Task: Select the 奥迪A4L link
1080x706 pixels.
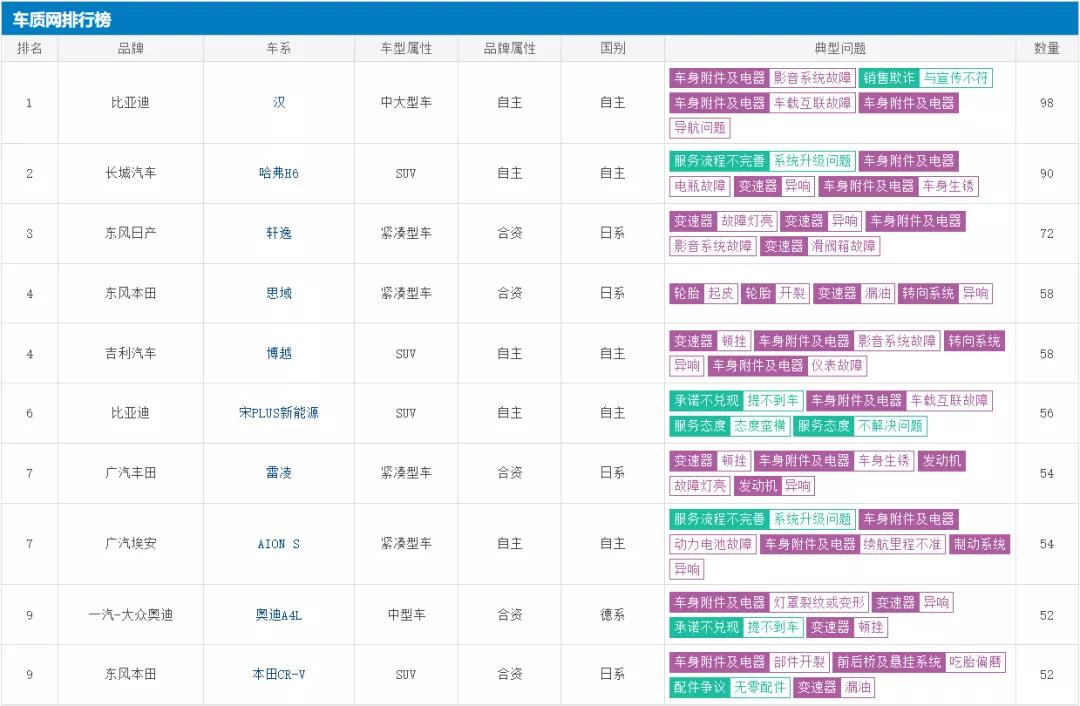Action: (x=279, y=615)
